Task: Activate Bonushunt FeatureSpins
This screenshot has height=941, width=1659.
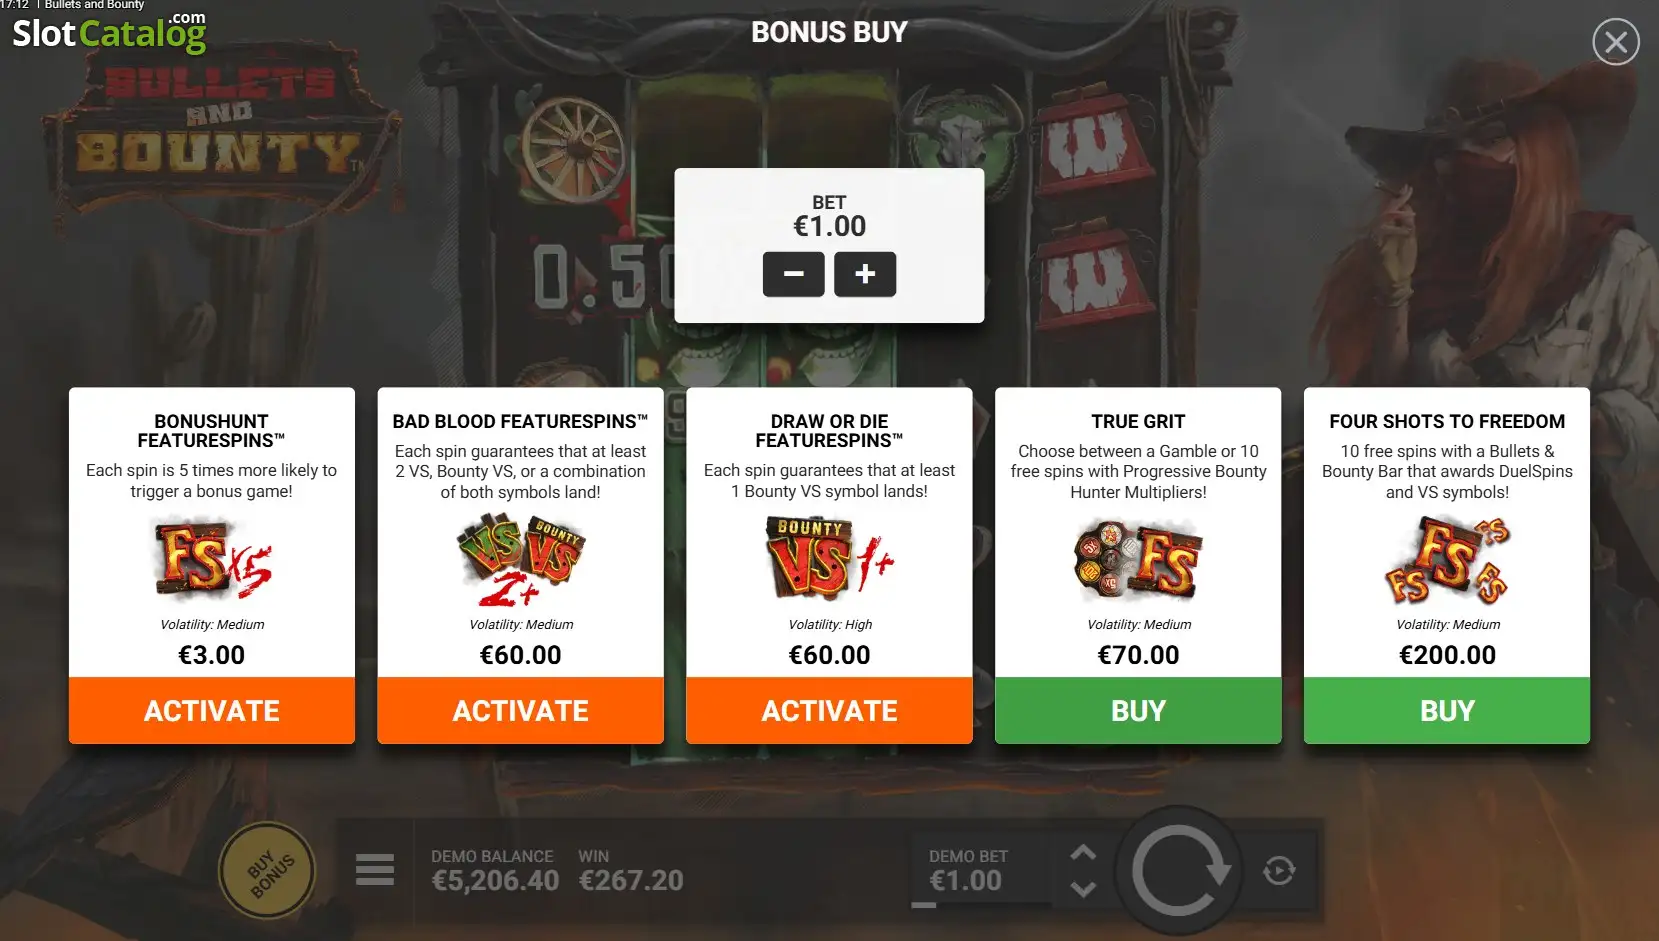Action: [x=212, y=710]
